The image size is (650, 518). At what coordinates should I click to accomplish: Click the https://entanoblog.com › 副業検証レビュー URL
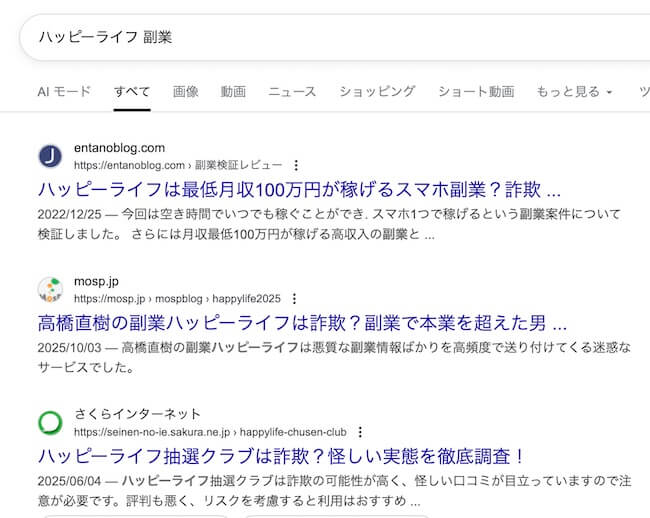point(178,165)
